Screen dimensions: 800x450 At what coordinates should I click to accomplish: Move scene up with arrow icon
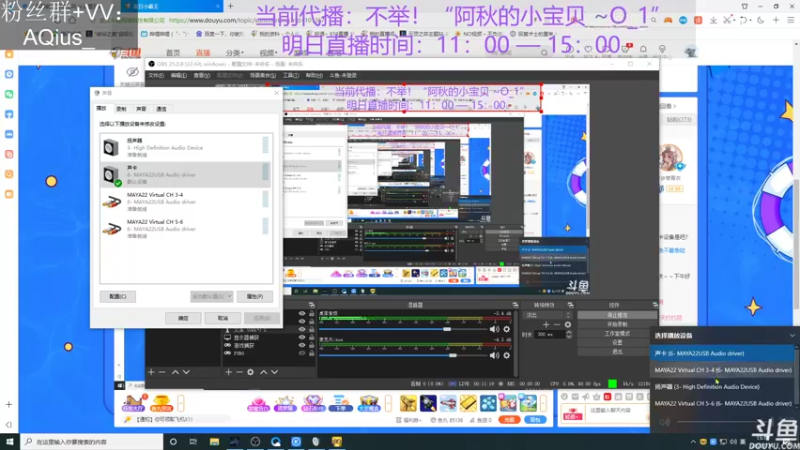click(x=175, y=372)
